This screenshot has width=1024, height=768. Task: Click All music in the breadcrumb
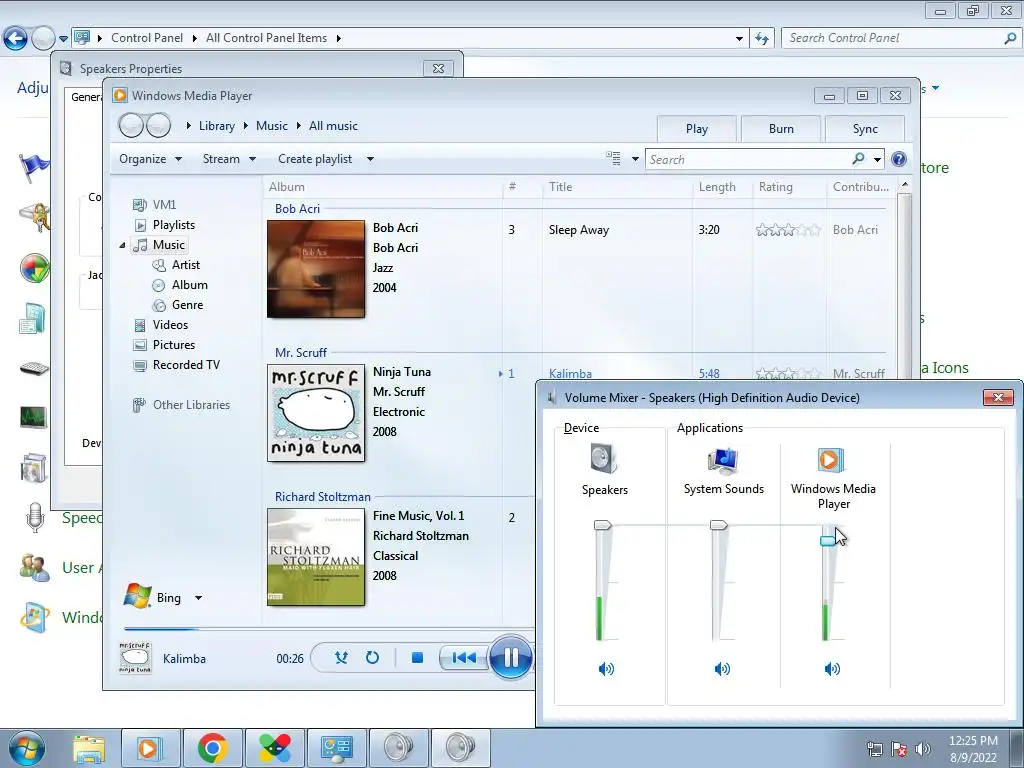point(333,126)
